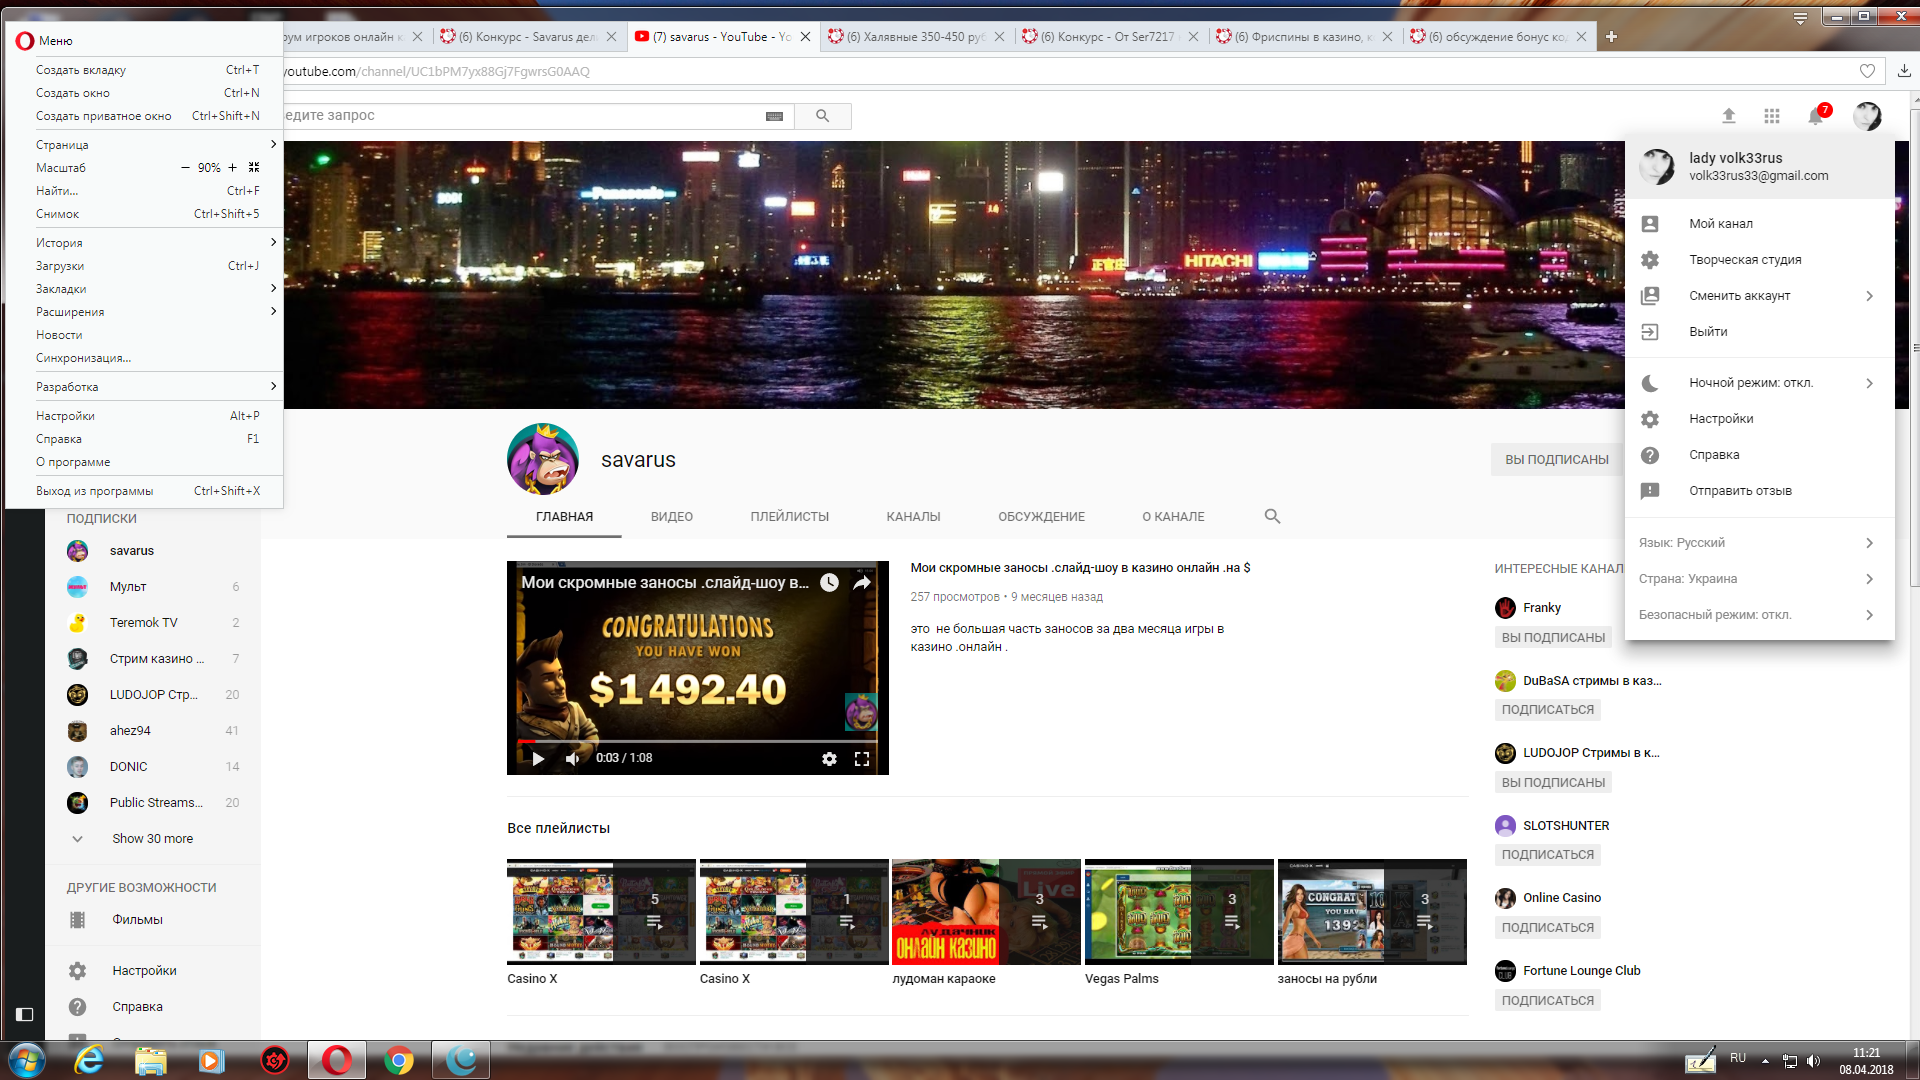
Task: Click the YouTube notifications bell icon
Action: tap(1815, 116)
